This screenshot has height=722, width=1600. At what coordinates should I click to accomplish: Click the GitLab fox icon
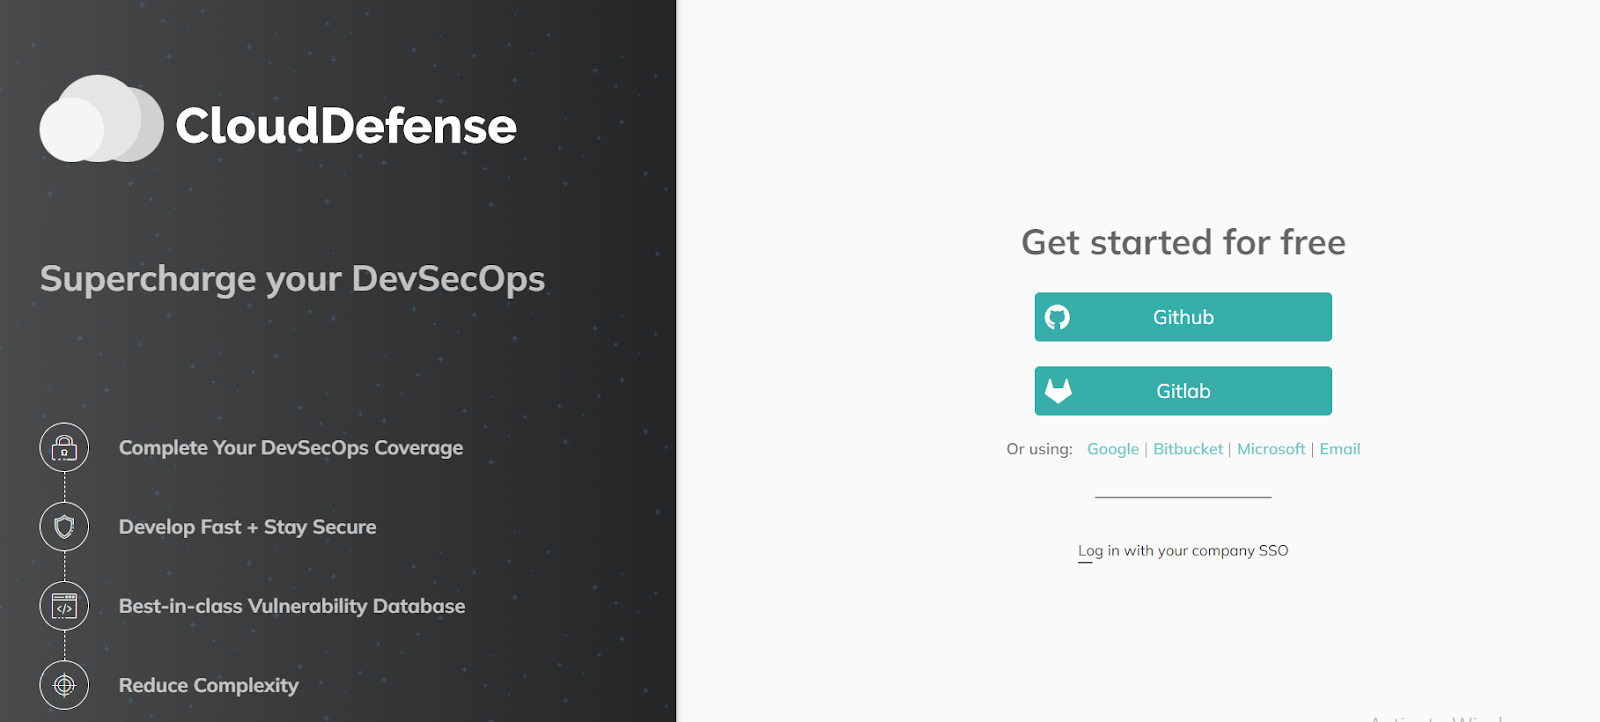point(1058,390)
